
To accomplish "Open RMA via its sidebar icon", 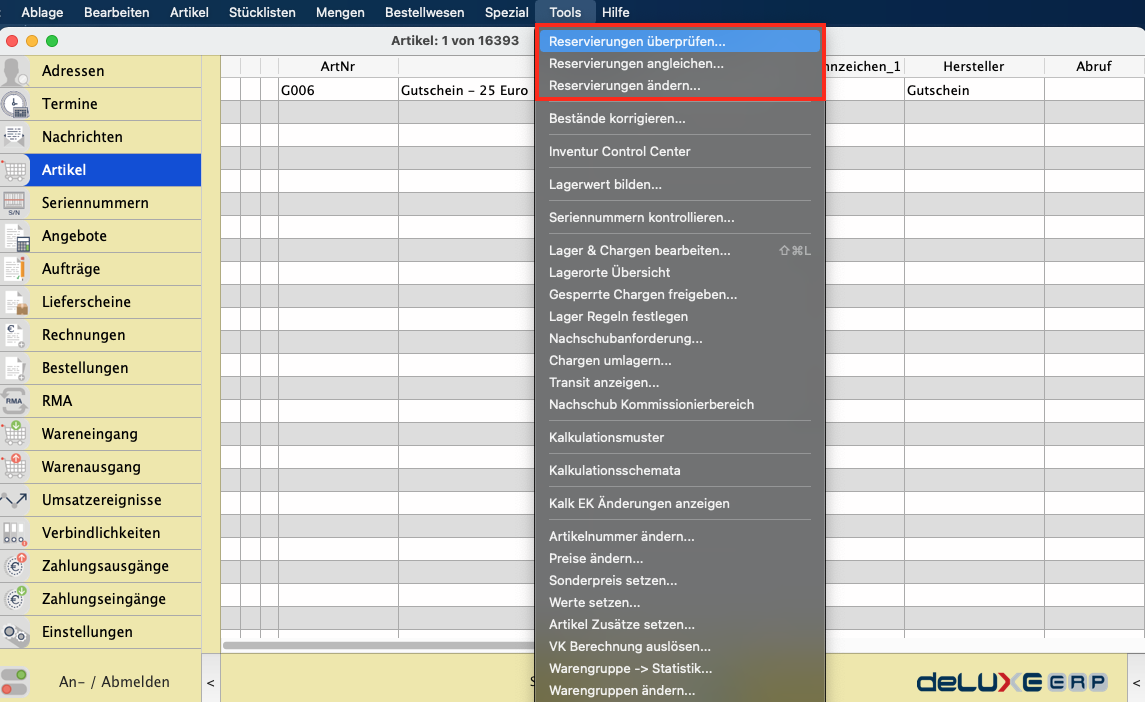I will [x=15, y=402].
